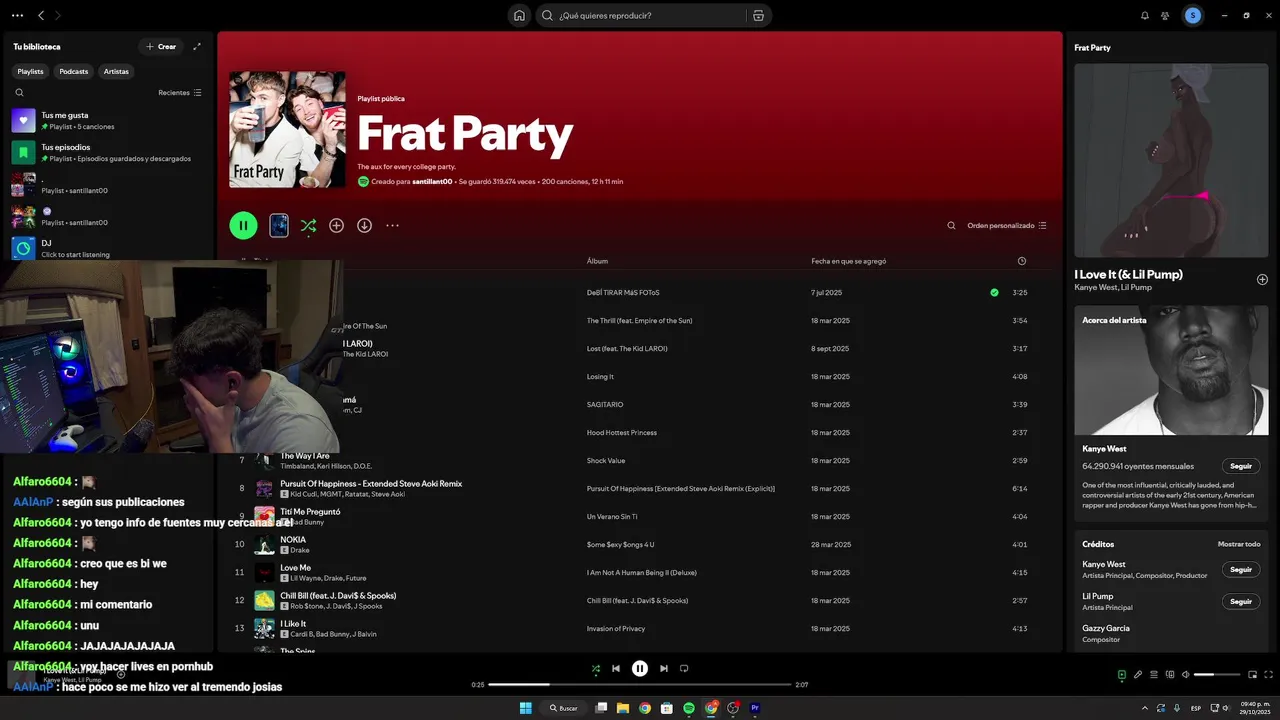Seek on the playback progress bar
This screenshot has height=720, width=1280.
click(x=640, y=685)
